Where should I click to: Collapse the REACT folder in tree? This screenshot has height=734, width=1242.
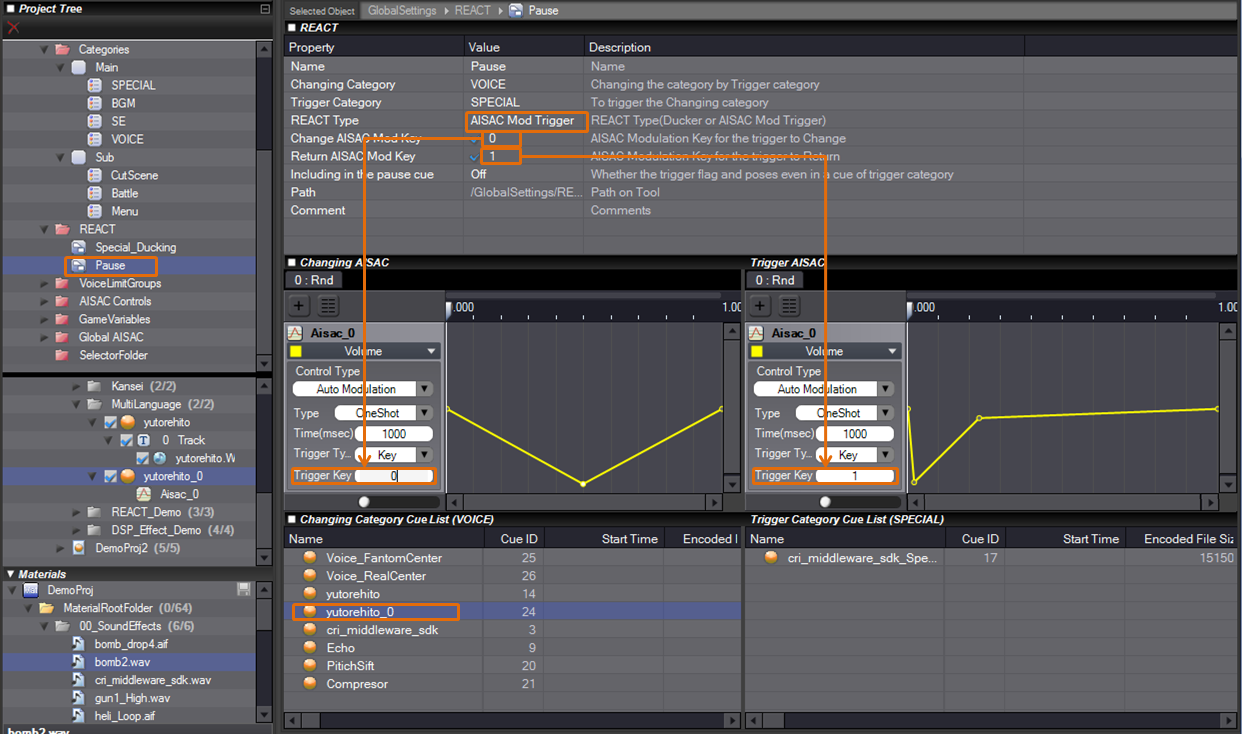(x=44, y=229)
